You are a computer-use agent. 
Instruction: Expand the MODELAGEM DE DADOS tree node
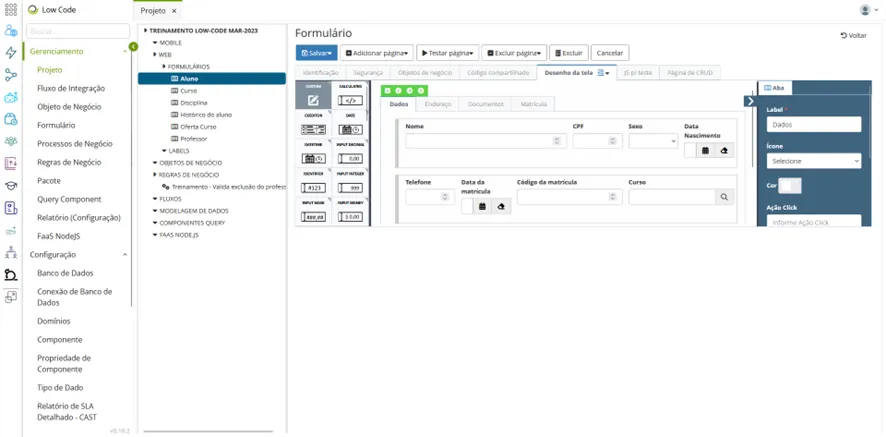pyautogui.click(x=154, y=211)
